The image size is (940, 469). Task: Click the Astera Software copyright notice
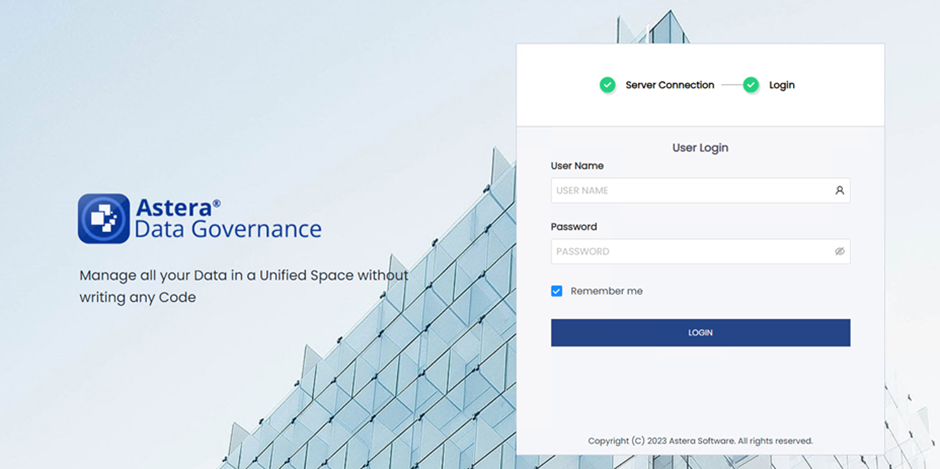pyautogui.click(x=700, y=441)
